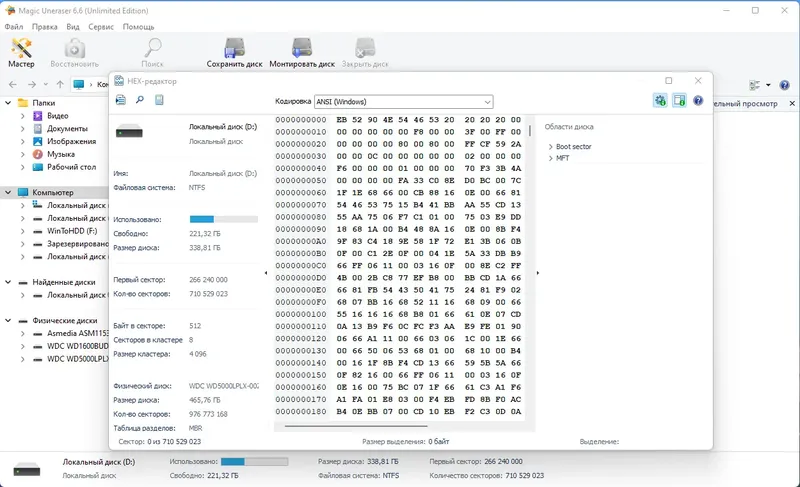Viewport: 800px width, 487px height.
Task: Click right panel collapse arrow of hex view
Action: [538, 273]
